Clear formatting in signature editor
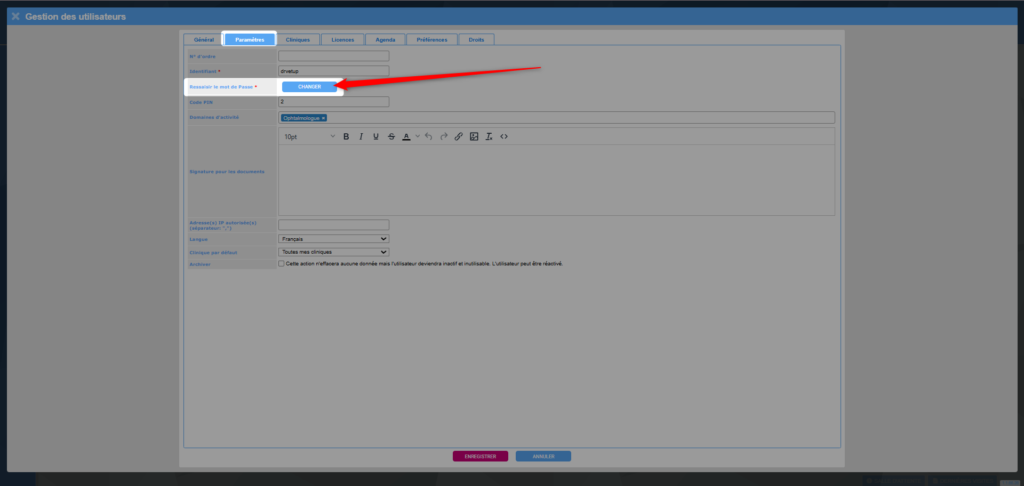The image size is (1024, 486). point(489,136)
